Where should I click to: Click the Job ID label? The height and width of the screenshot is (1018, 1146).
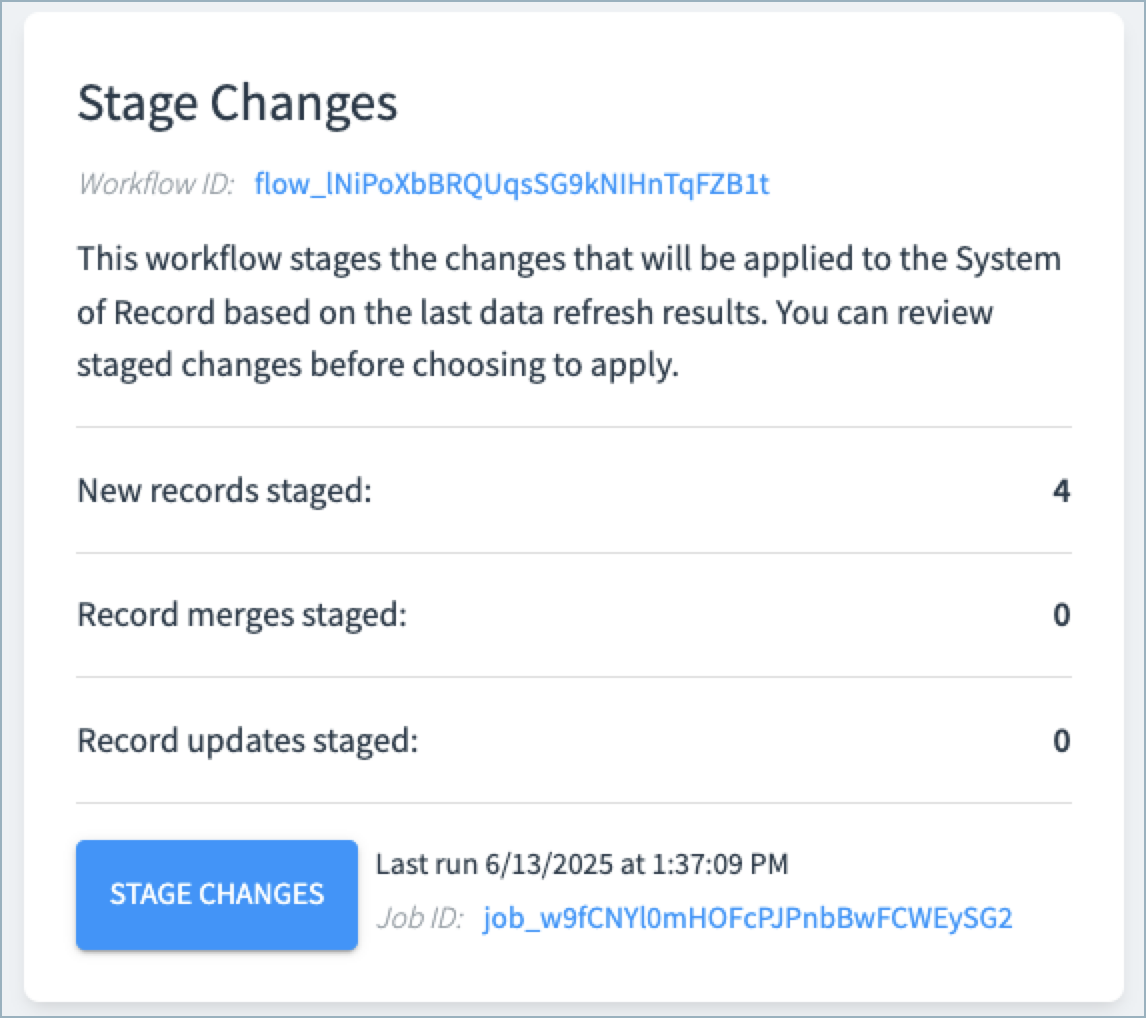click(420, 918)
